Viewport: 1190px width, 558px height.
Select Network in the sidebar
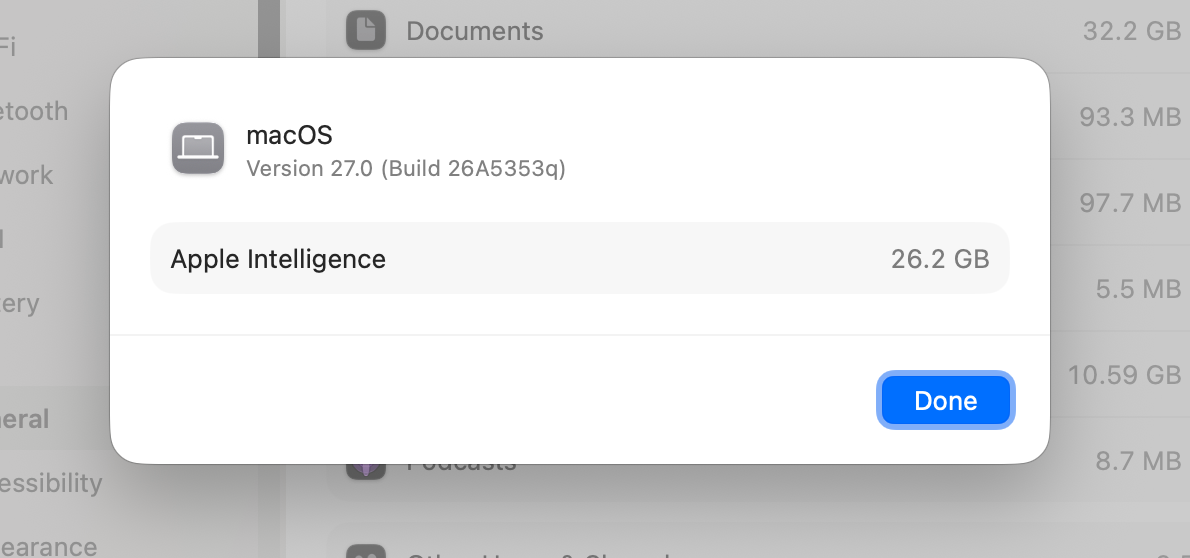[27, 175]
